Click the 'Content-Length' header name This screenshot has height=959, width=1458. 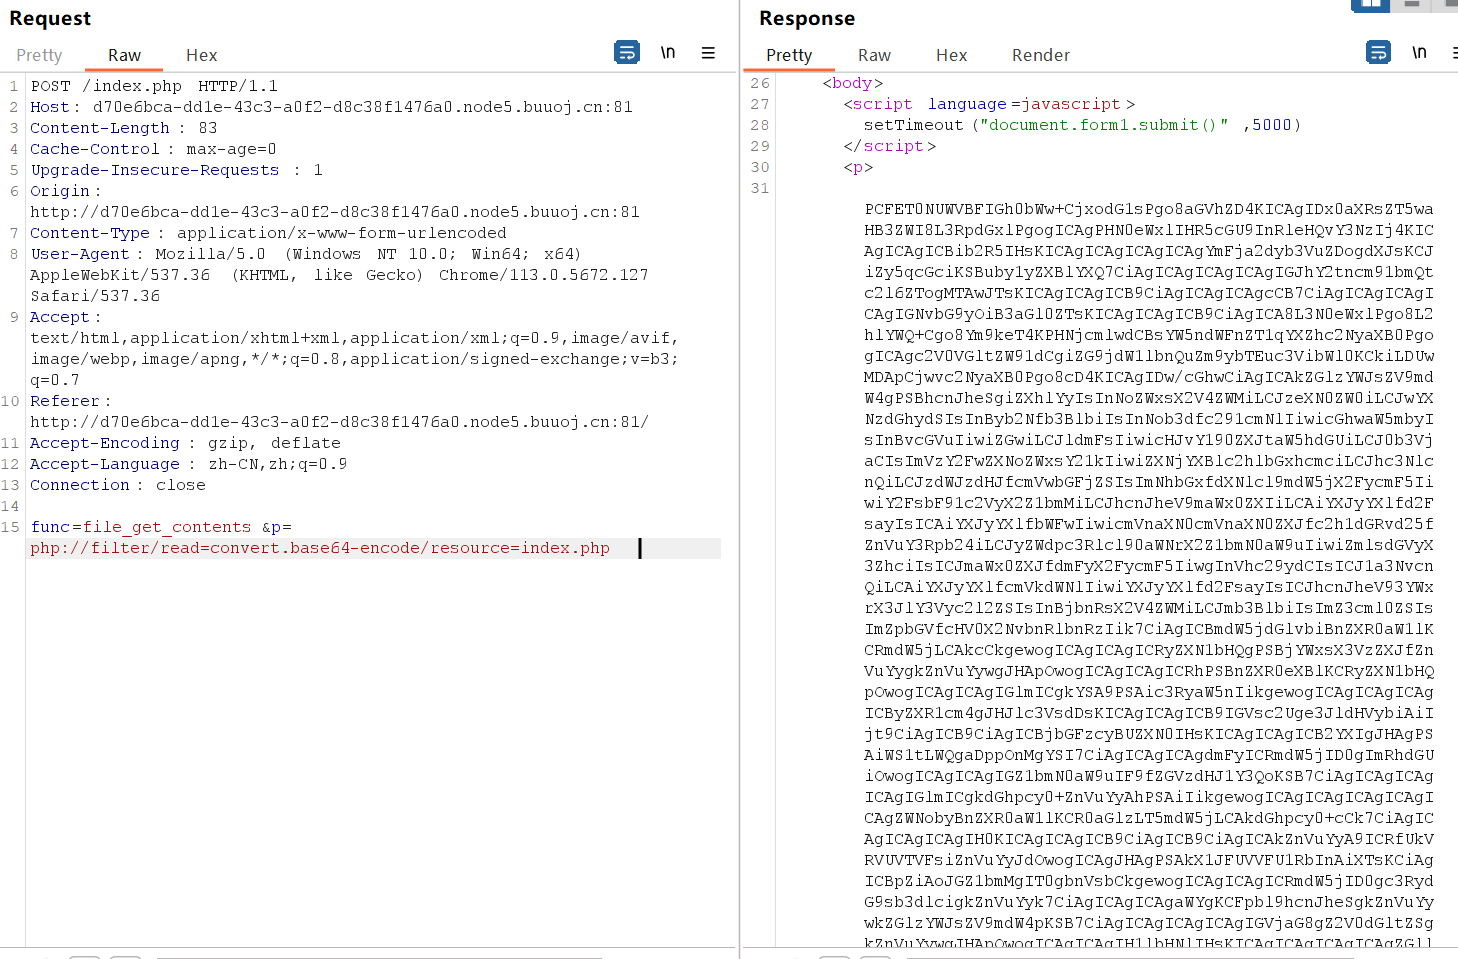pos(100,128)
